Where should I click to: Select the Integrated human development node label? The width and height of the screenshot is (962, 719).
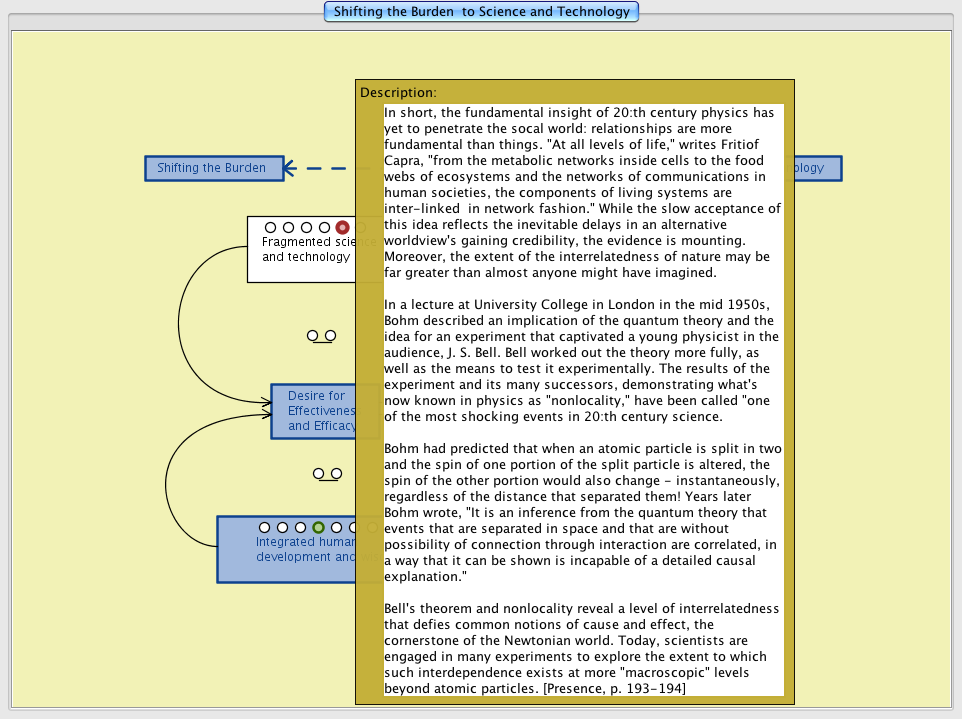tap(300, 550)
